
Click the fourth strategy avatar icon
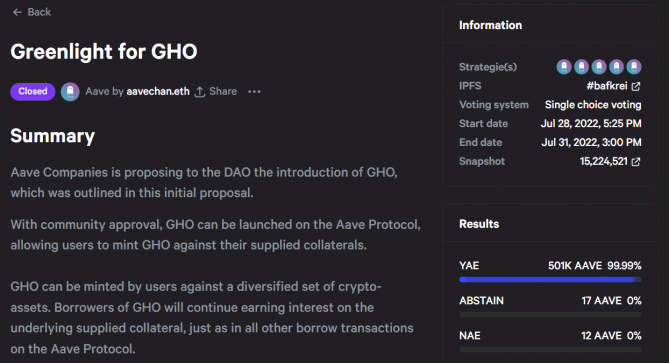pos(617,67)
